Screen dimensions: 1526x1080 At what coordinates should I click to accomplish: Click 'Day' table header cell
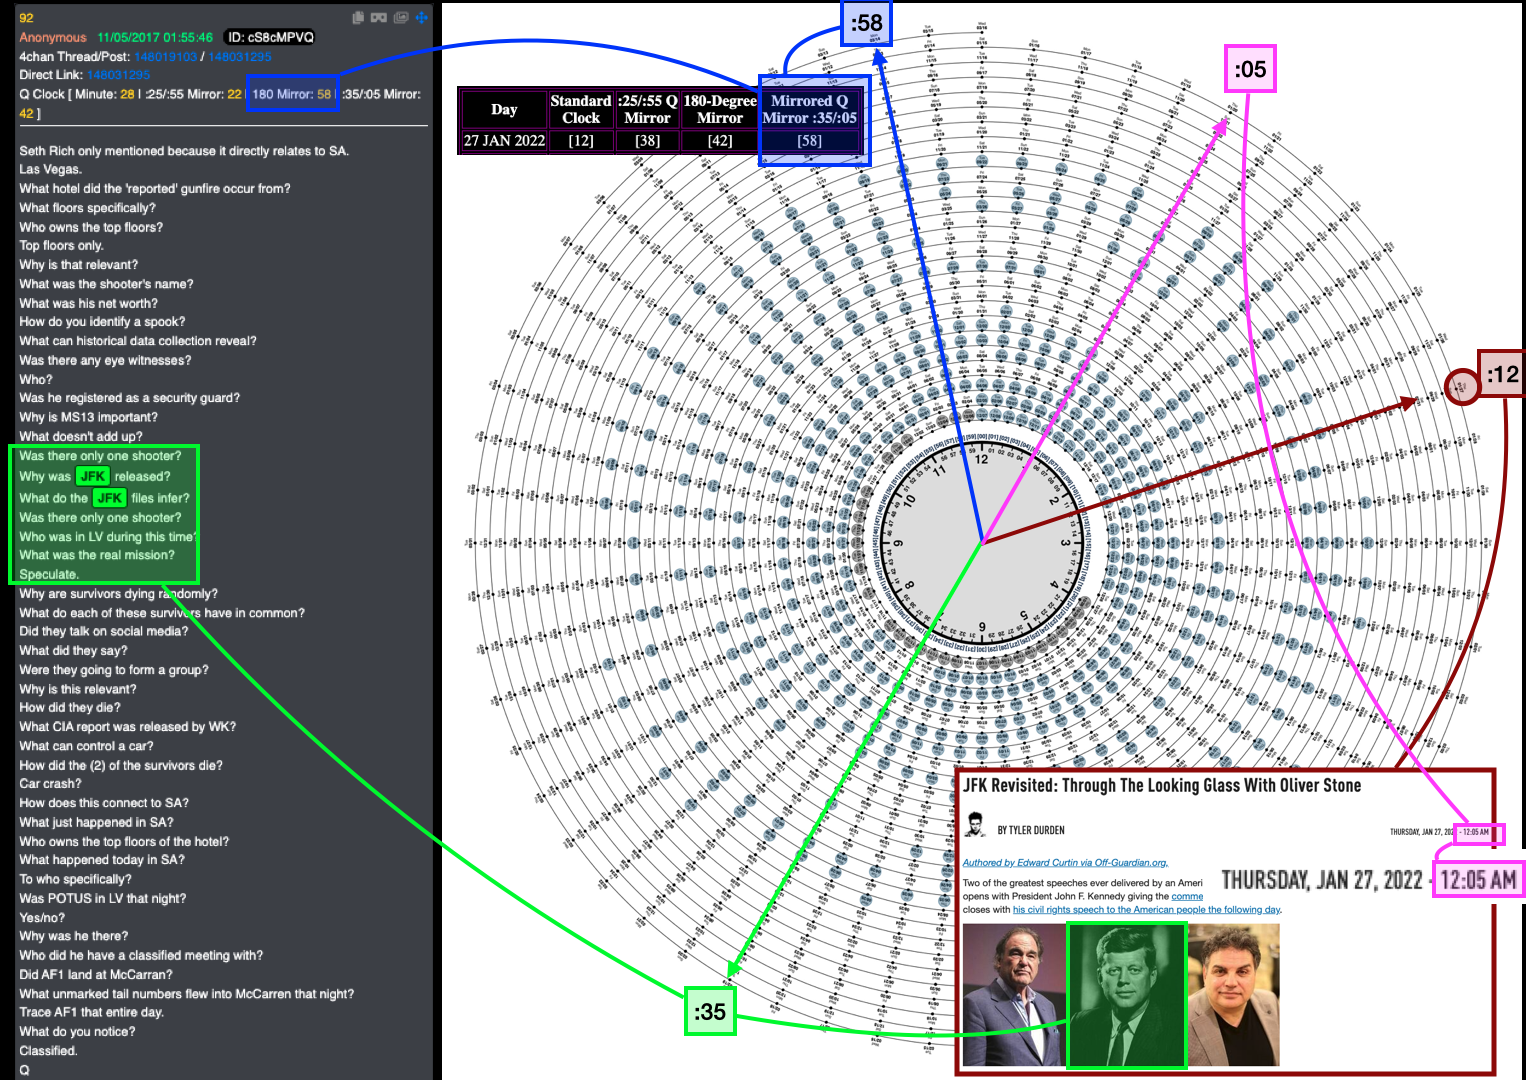point(504,109)
